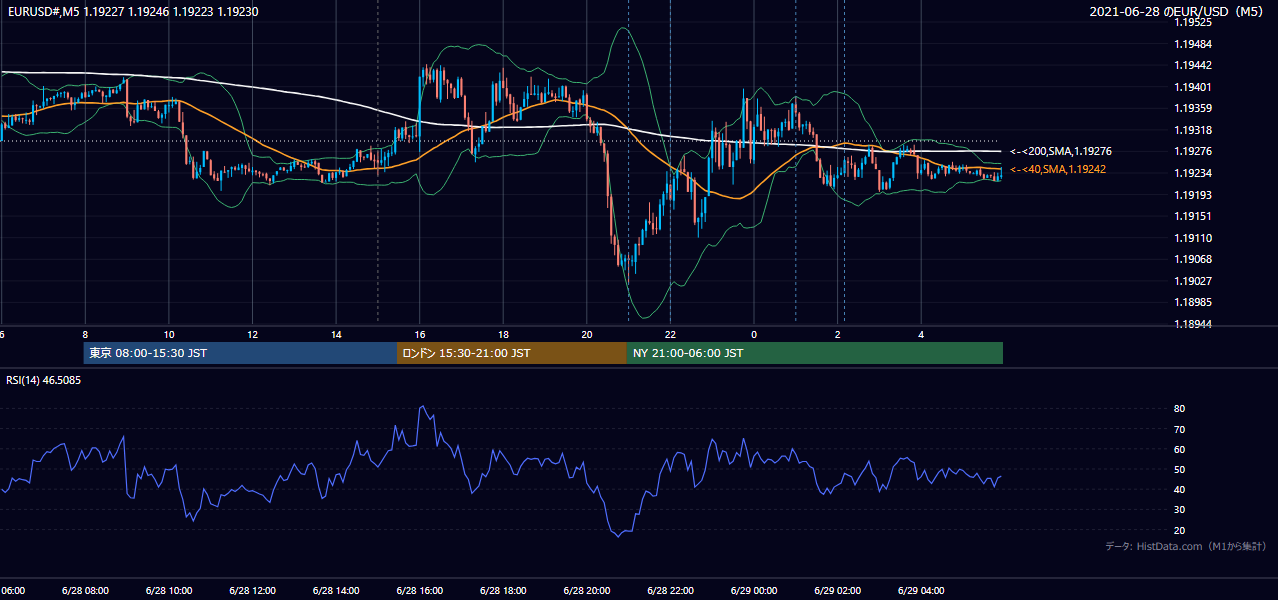Viewport: 1278px width, 600px height.
Task: Click the NY session bar 21:00-06:00 JST
Action: 814,353
